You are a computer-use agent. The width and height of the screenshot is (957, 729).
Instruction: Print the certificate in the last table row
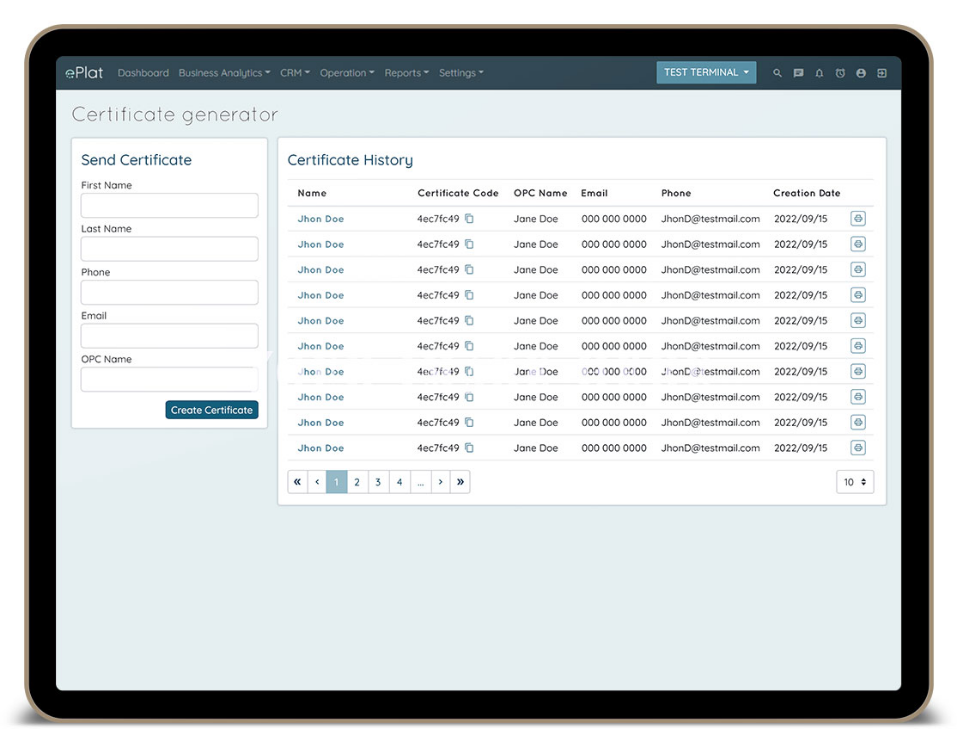(x=858, y=448)
